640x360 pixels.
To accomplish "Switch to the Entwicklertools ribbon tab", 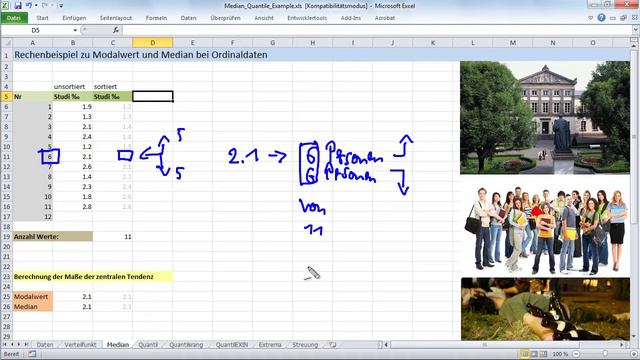I will click(307, 18).
